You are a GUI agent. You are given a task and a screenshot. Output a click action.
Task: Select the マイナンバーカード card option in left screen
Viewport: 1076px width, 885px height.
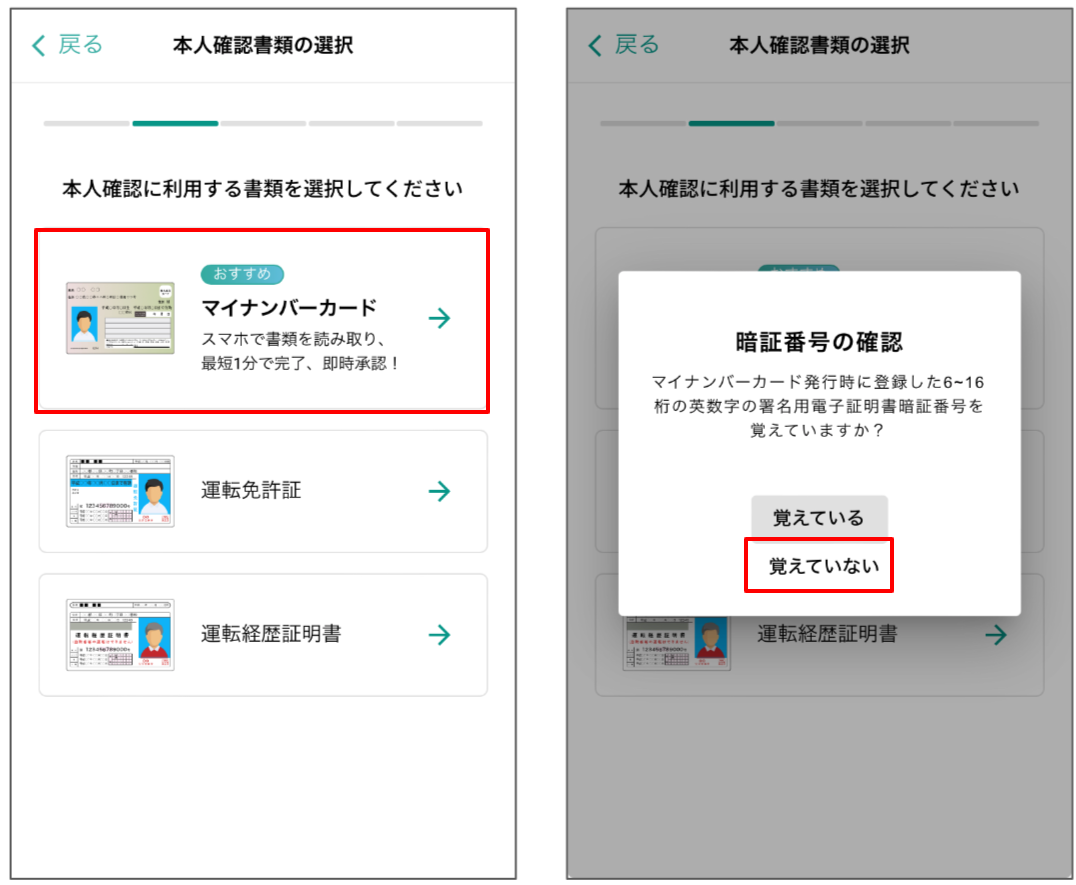[262, 320]
